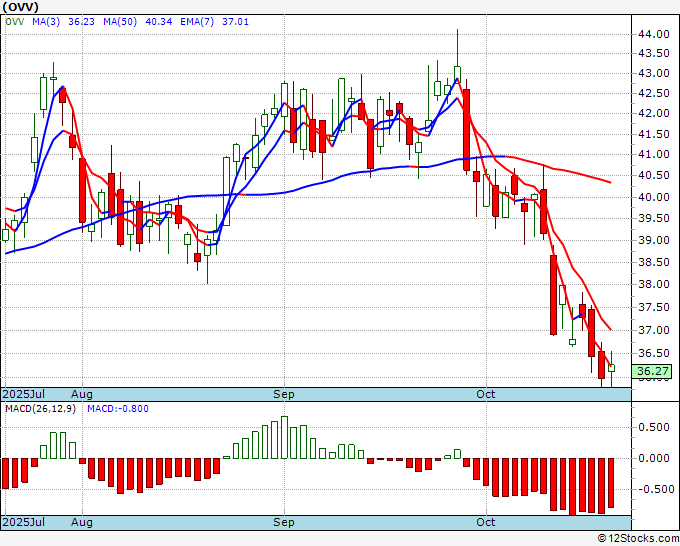This screenshot has height=546, width=680.
Task: Click the last green candlestick near 36.27
Action: pos(611,368)
